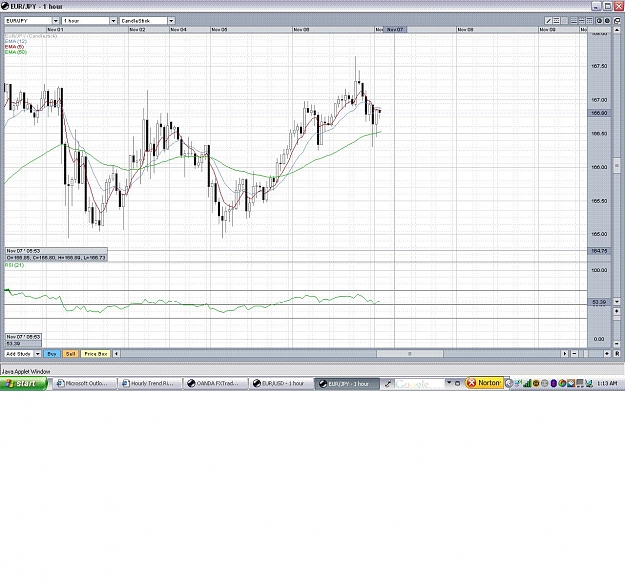
Task: Click the wrench icon beside Google search box
Action: (387, 384)
